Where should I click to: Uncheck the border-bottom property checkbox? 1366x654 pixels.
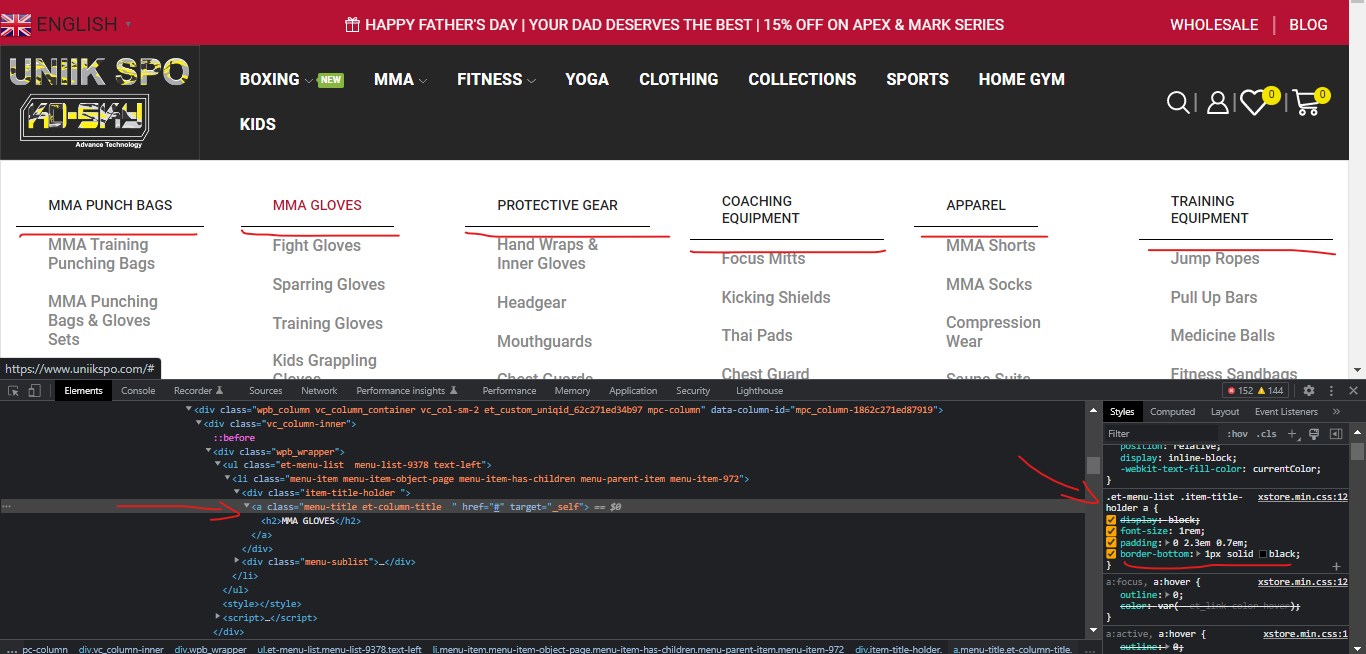coord(1112,554)
